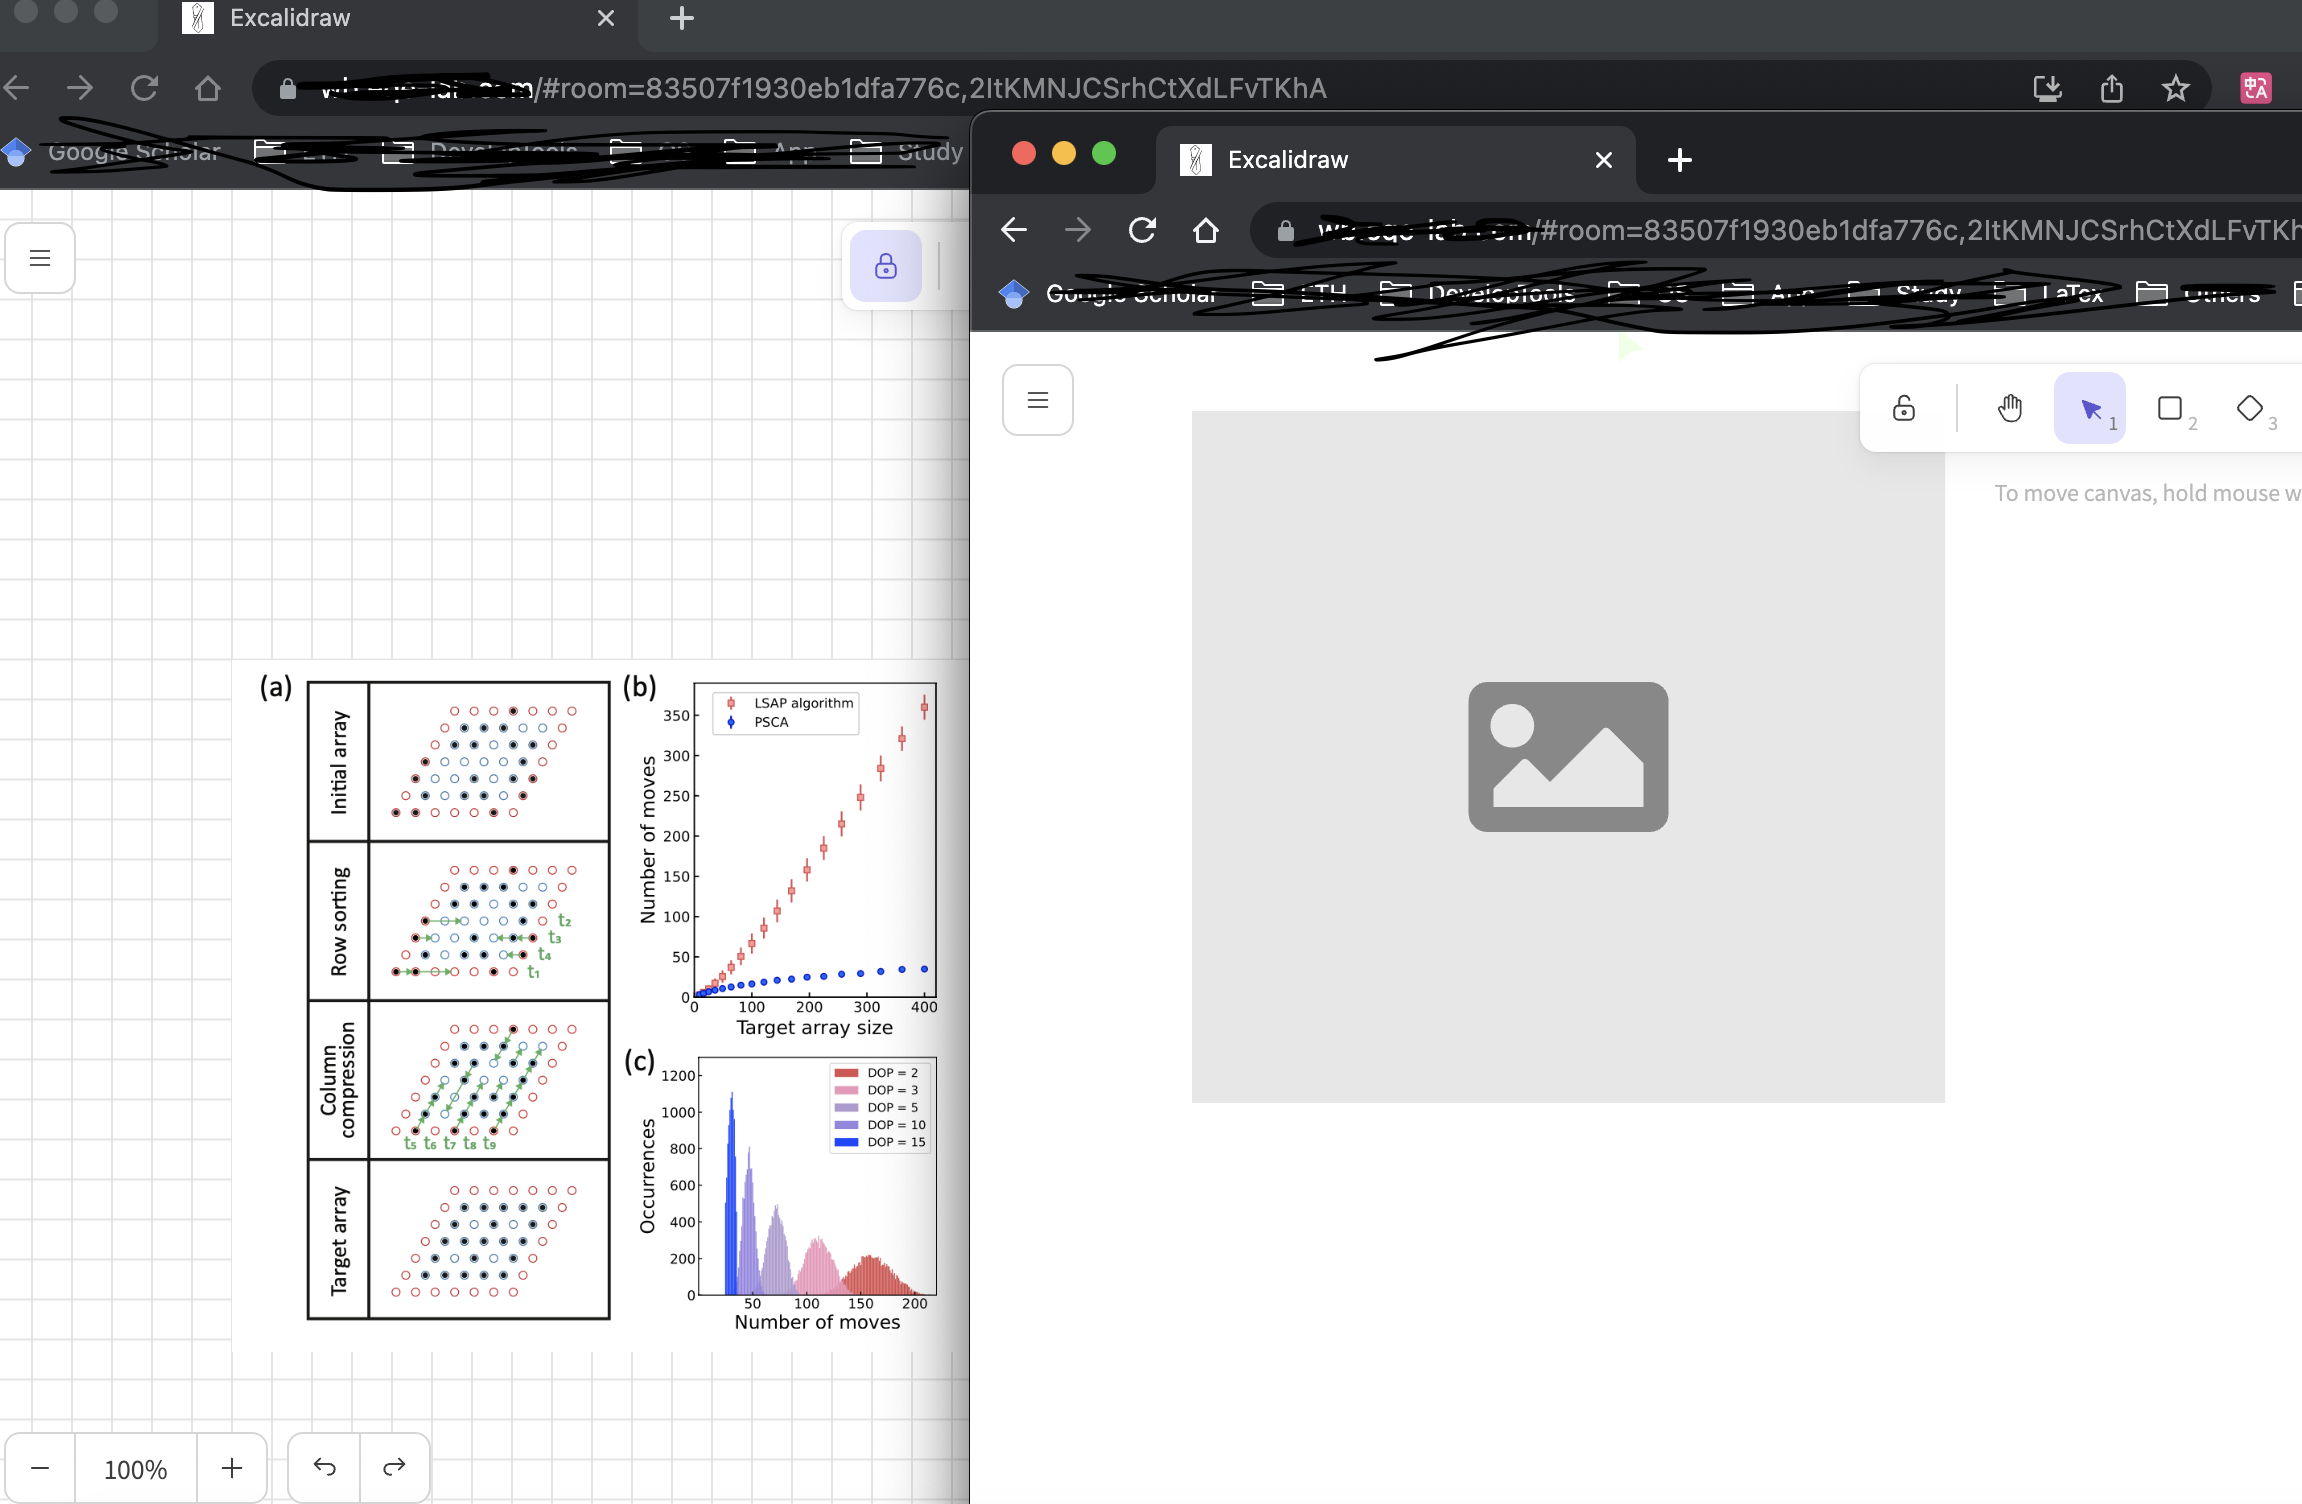
Task: Expand the LaTeX bookmarks folder
Action: pos(2072,294)
